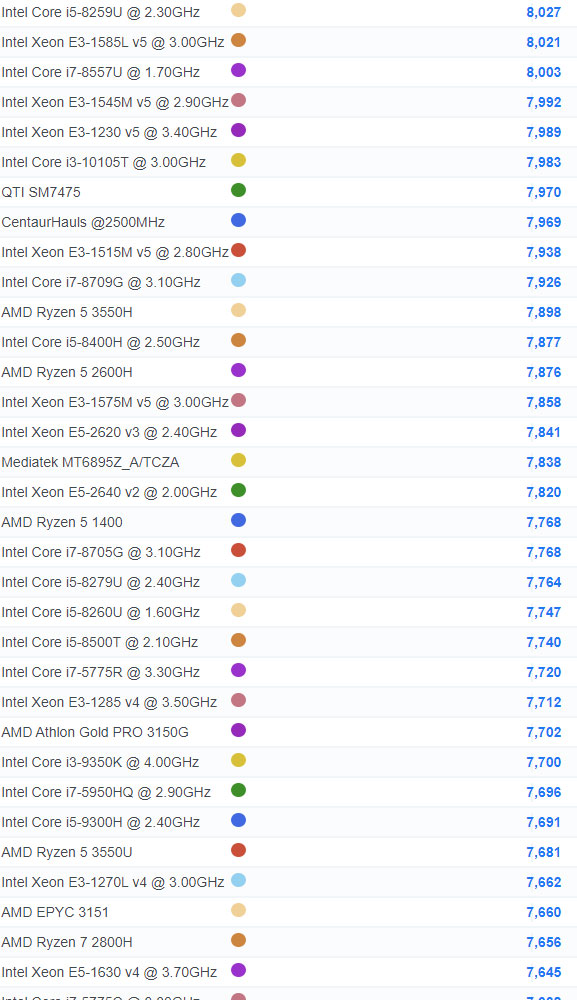The width and height of the screenshot is (577, 1000).
Task: Open Intel Xeon E3-1285 v4 @ 3.50GHz
Action: 109,702
